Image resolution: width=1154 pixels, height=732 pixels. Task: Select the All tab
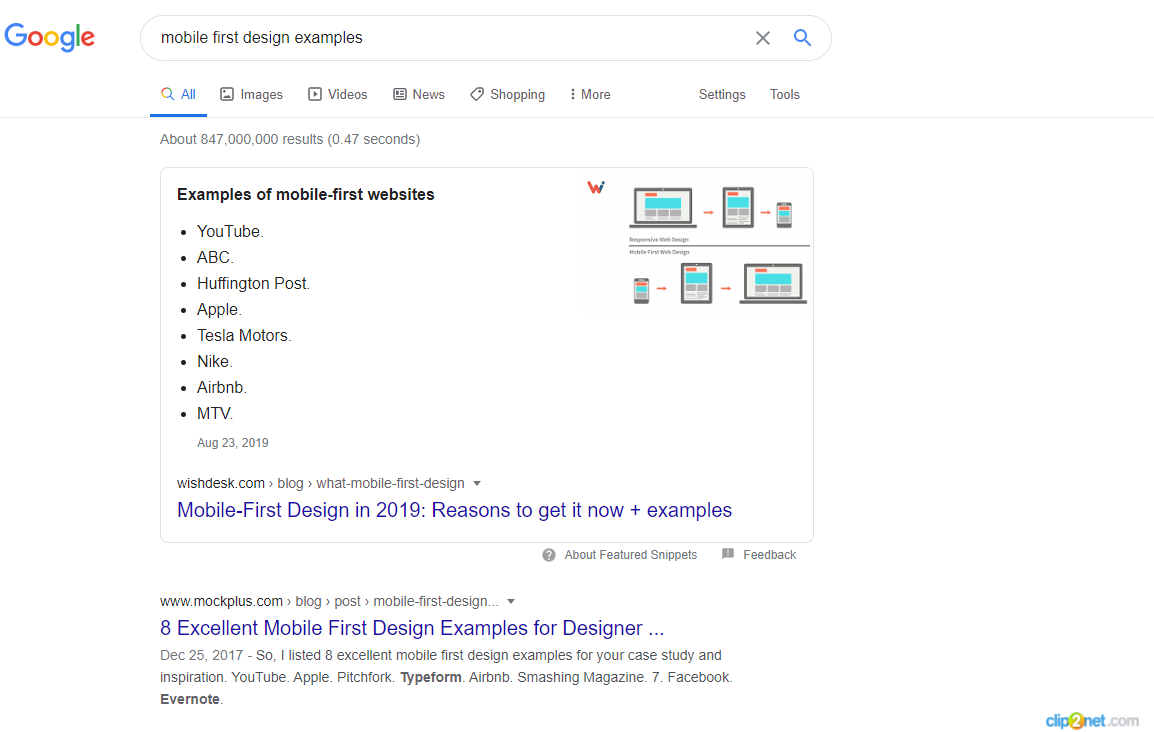(178, 94)
